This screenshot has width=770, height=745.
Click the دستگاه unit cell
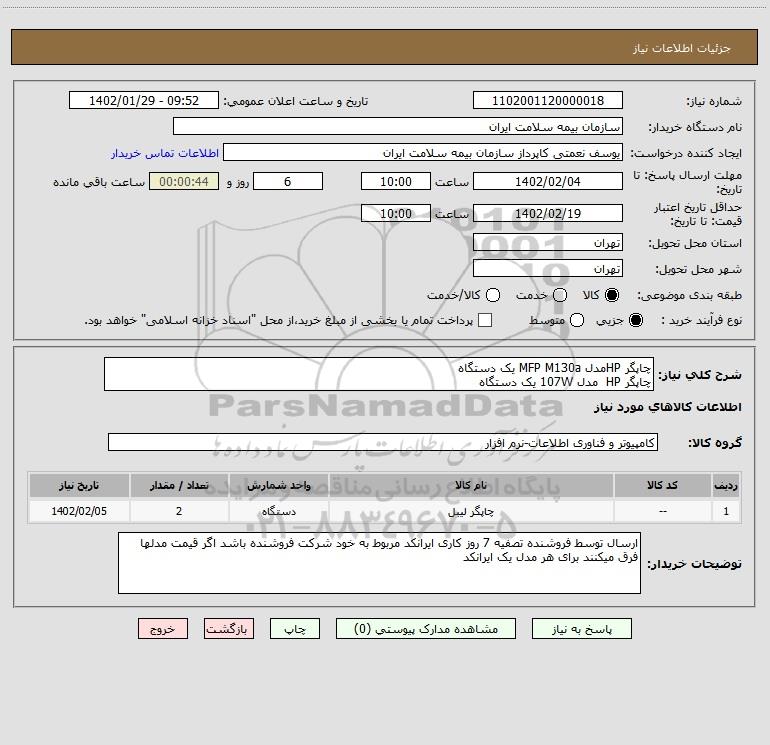pyautogui.click(x=278, y=511)
